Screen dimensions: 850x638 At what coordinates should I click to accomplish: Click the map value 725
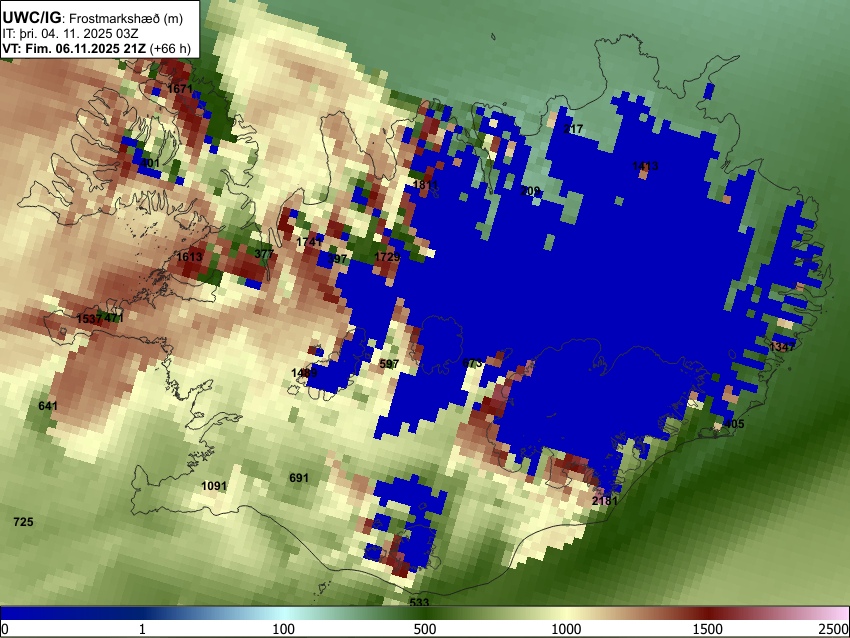point(23,521)
